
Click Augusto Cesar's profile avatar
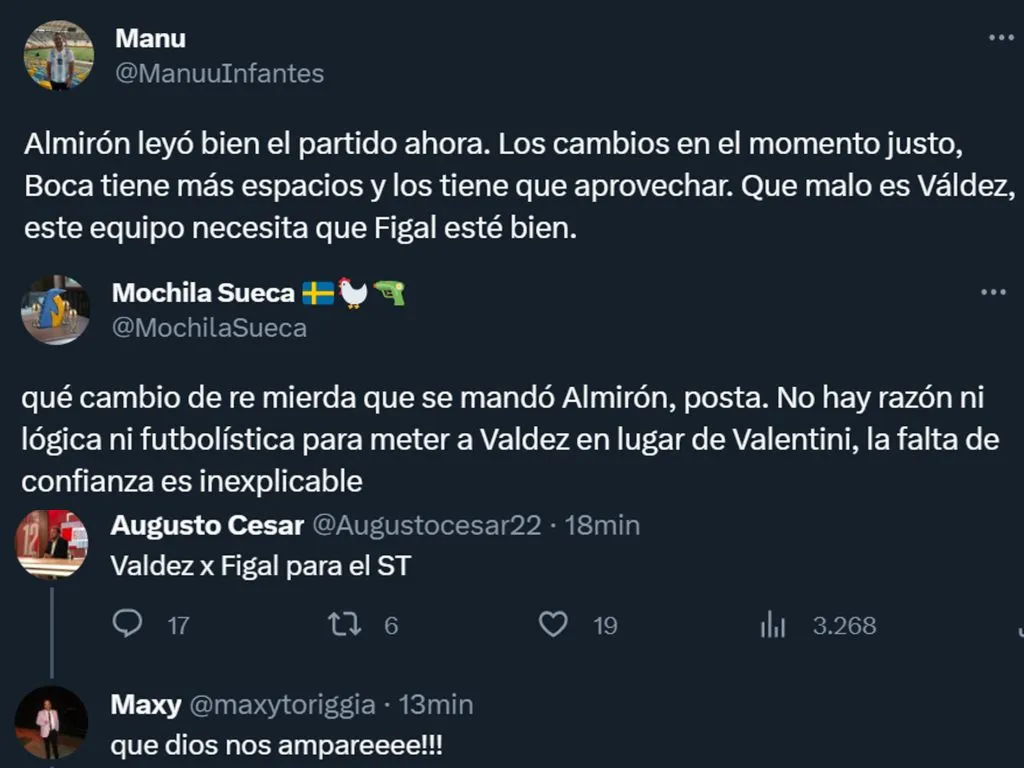[x=51, y=544]
